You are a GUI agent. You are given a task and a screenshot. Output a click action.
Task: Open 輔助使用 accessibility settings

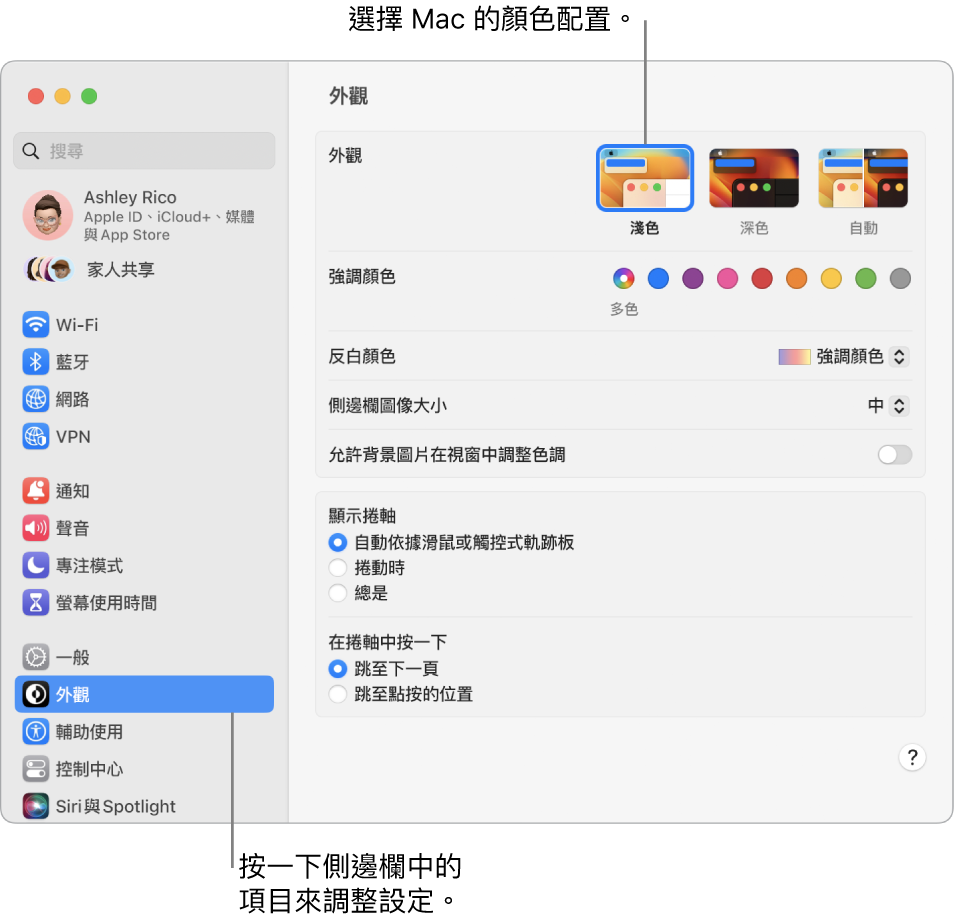click(x=80, y=731)
